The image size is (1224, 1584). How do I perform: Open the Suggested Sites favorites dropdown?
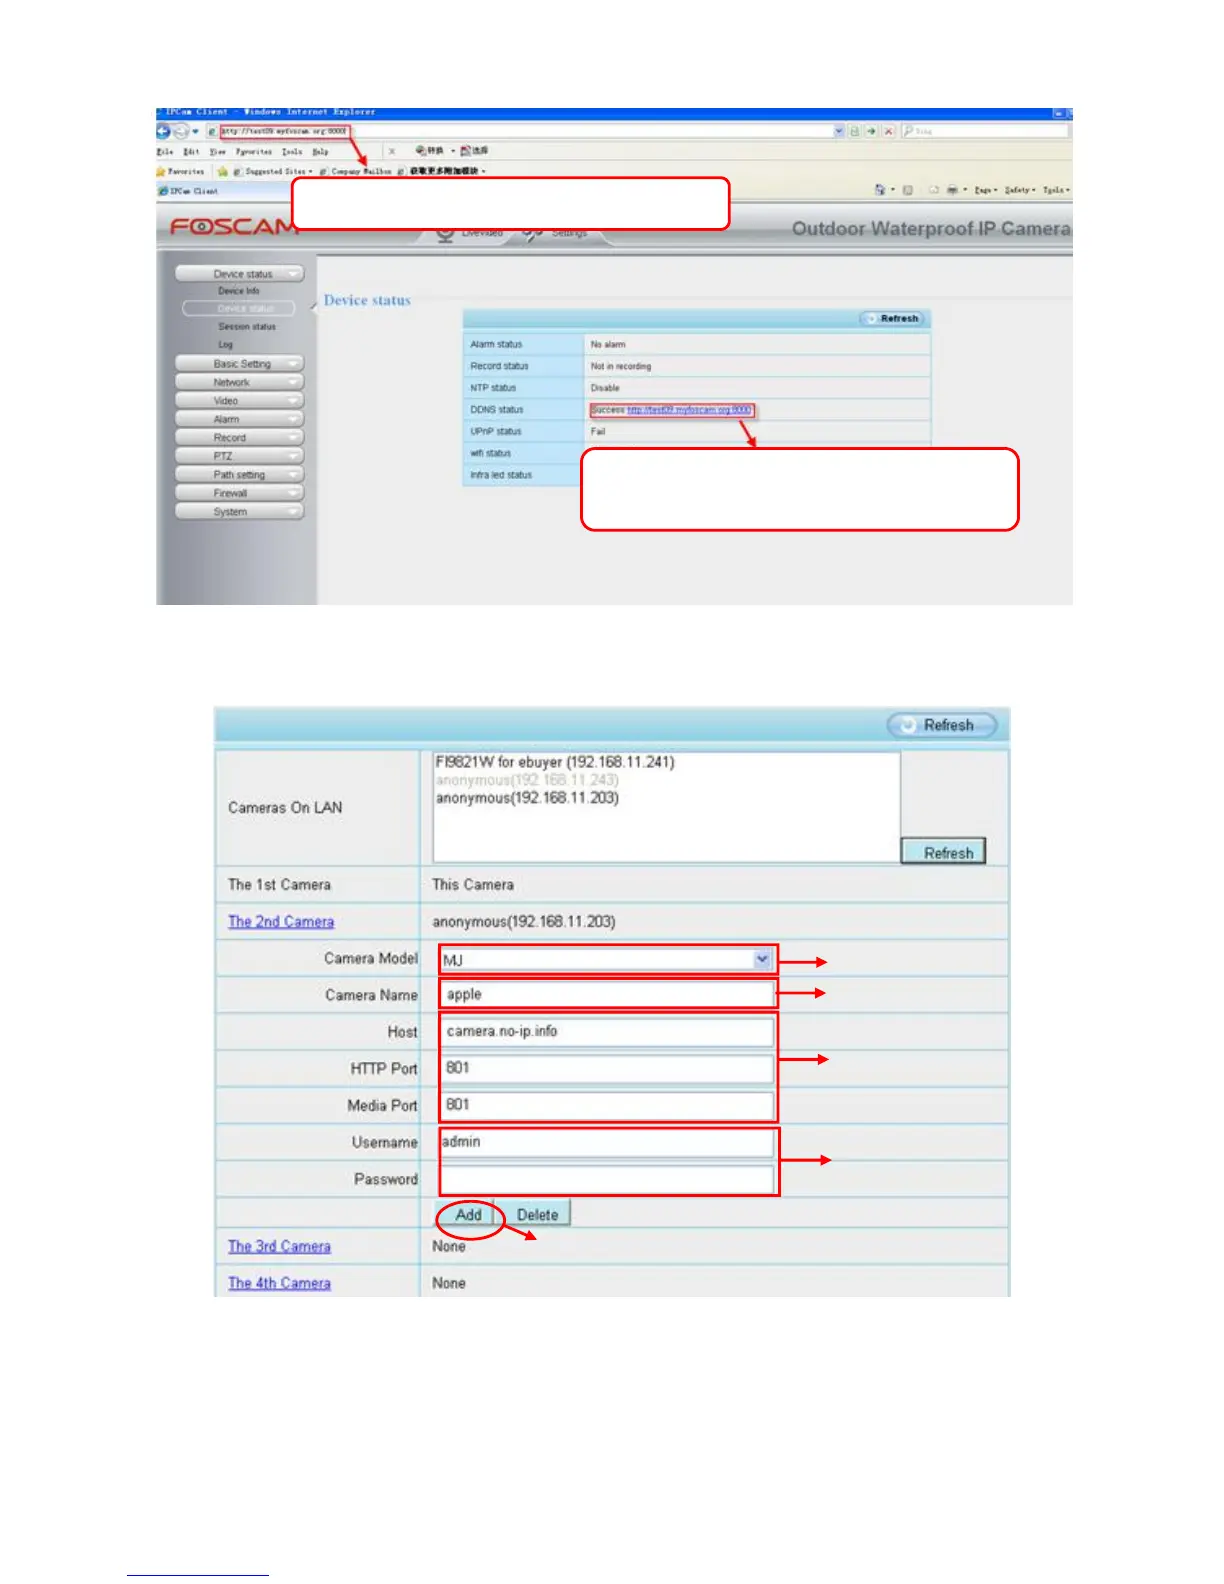click(x=274, y=172)
